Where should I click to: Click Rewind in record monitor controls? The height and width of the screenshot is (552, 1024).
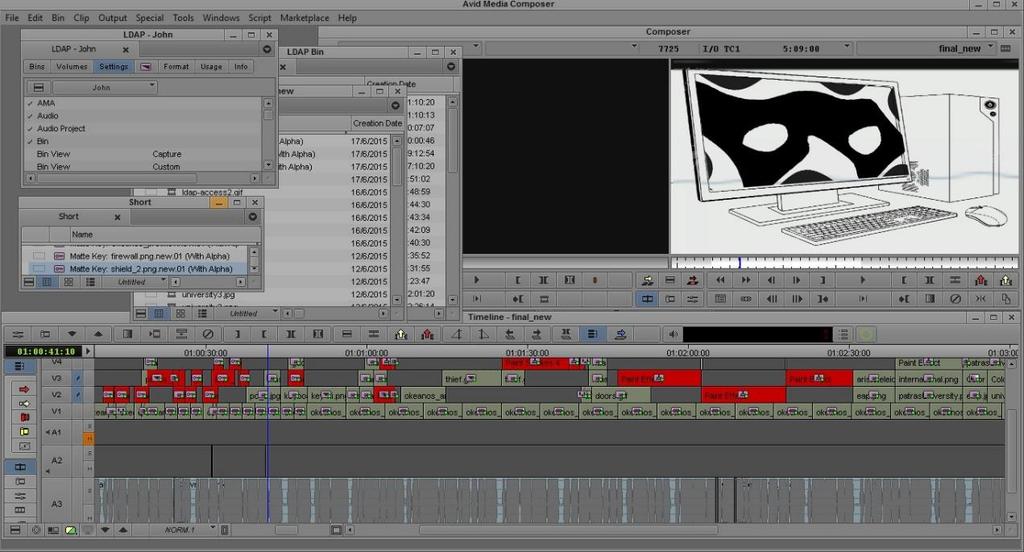tap(720, 280)
